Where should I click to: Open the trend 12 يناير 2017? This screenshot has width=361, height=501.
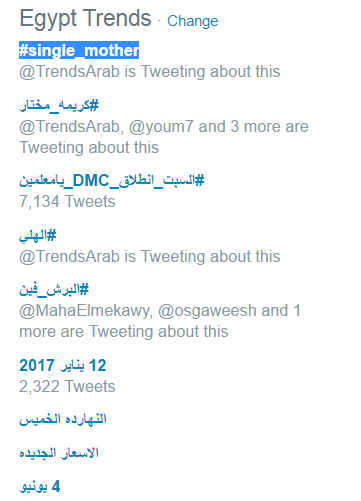(63, 365)
